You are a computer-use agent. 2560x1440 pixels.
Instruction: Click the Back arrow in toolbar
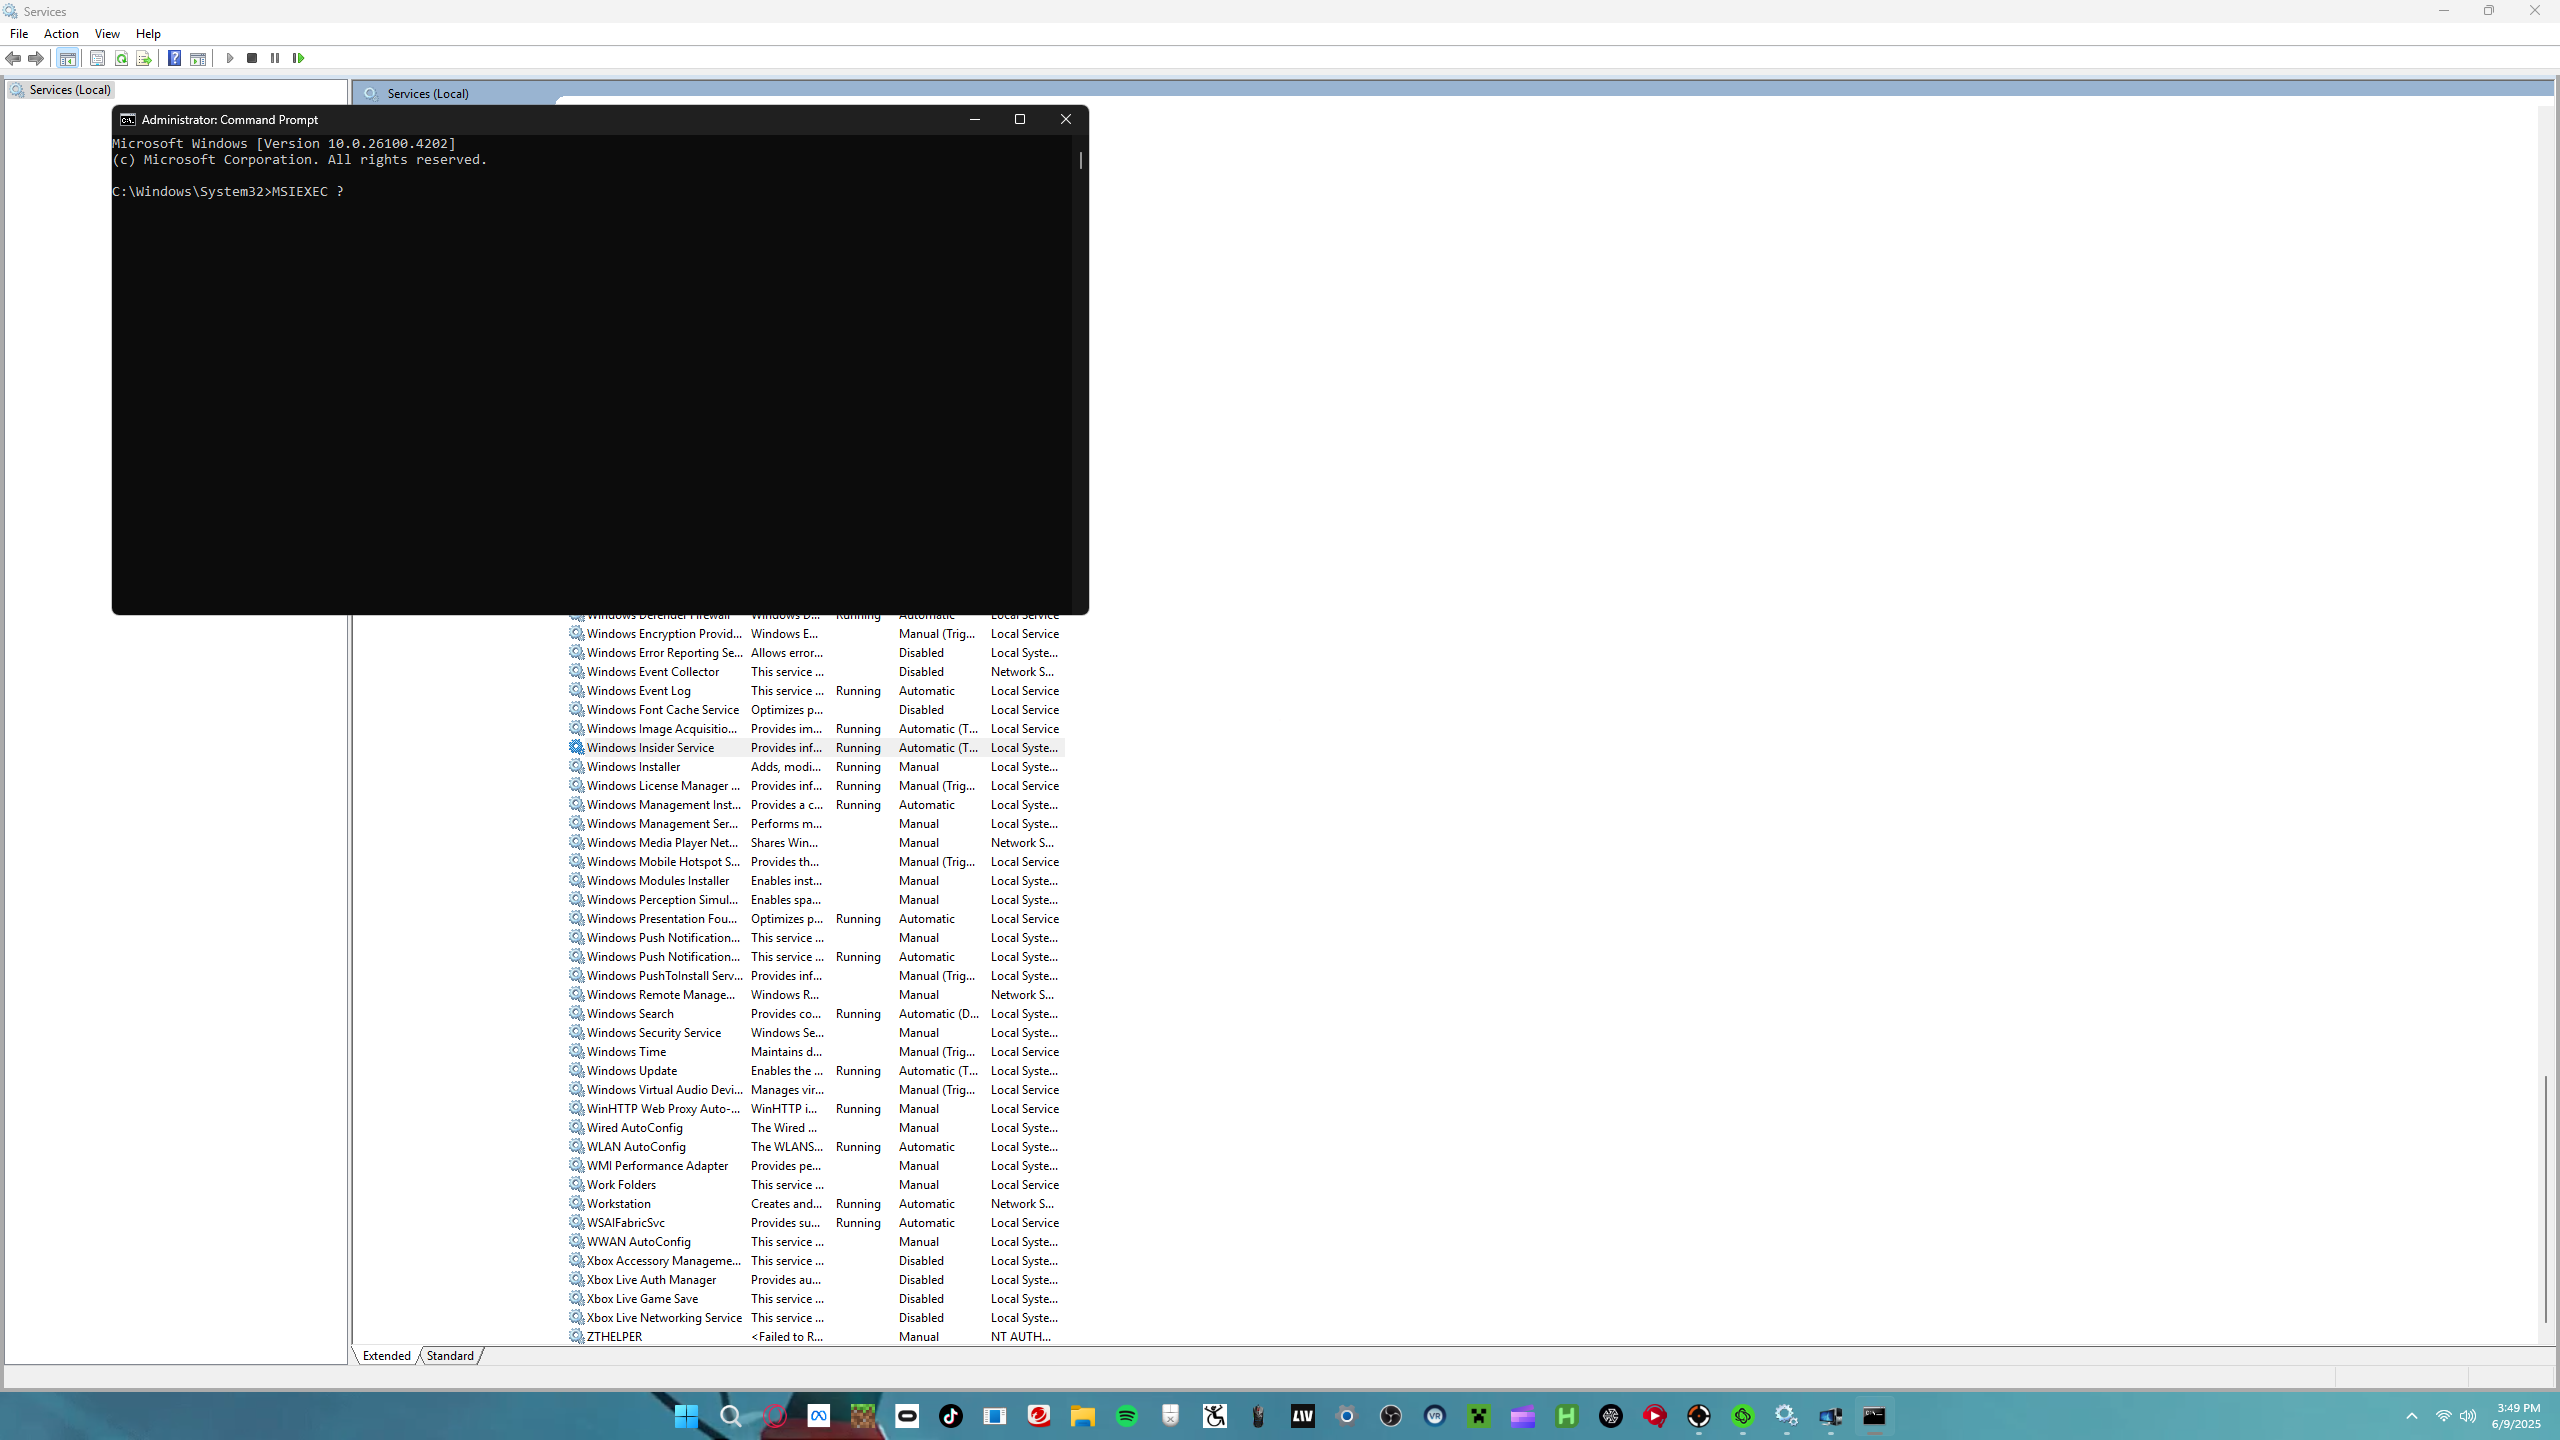(x=13, y=59)
